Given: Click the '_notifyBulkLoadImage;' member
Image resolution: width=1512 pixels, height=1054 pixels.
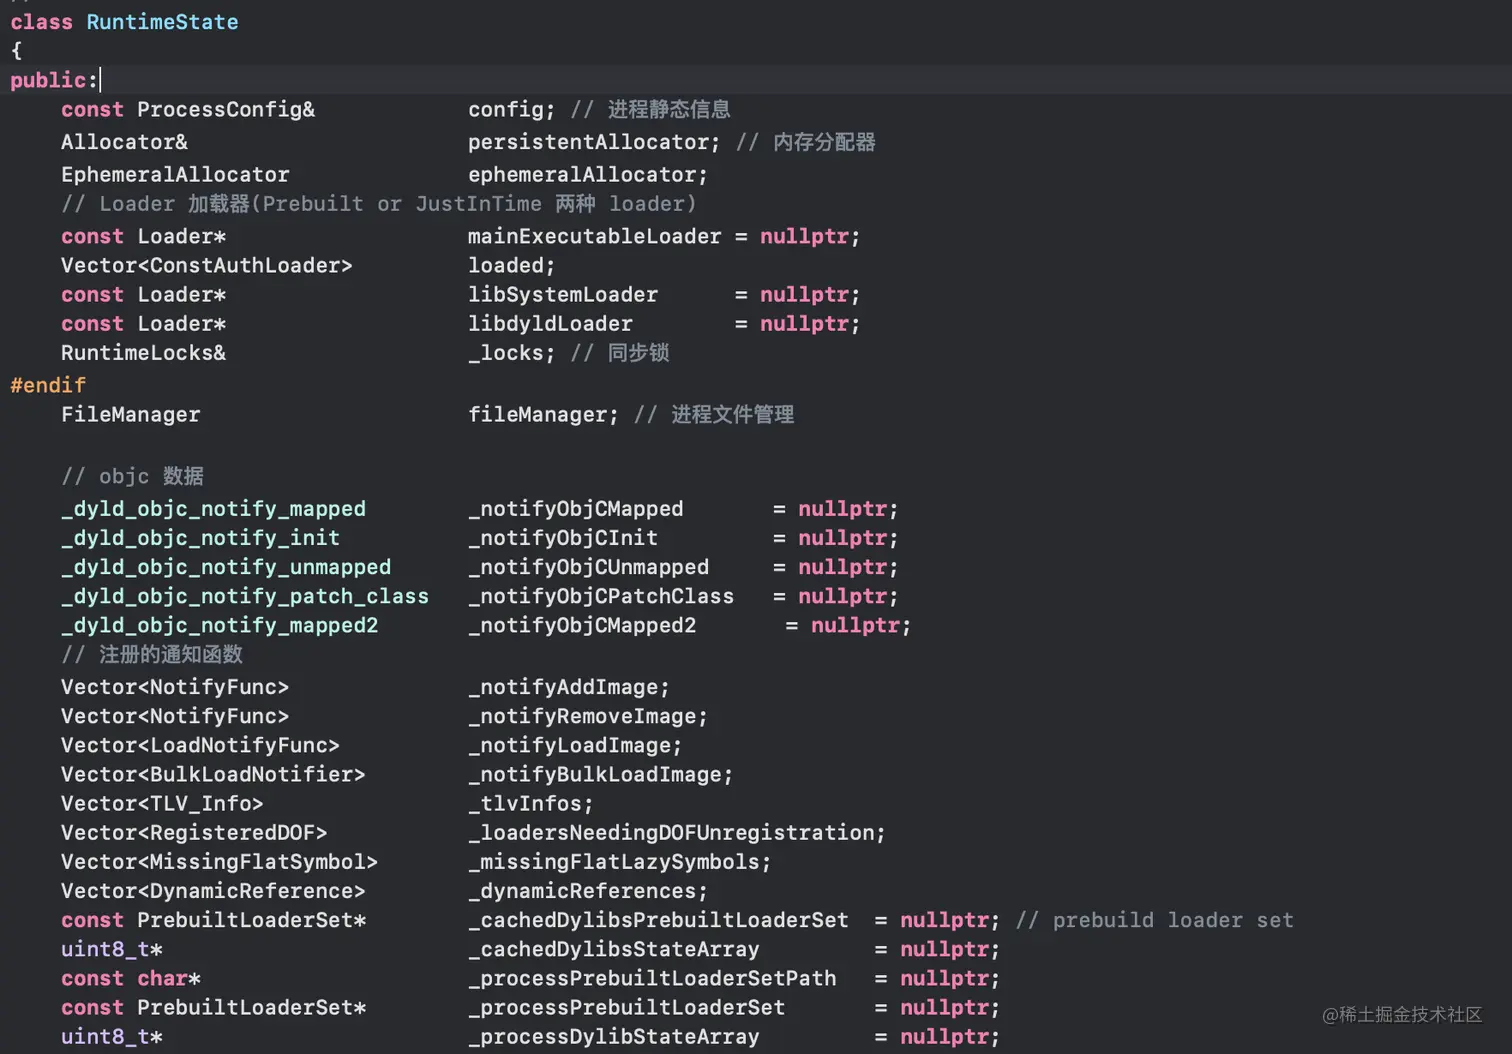Looking at the screenshot, I should pyautogui.click(x=601, y=774).
